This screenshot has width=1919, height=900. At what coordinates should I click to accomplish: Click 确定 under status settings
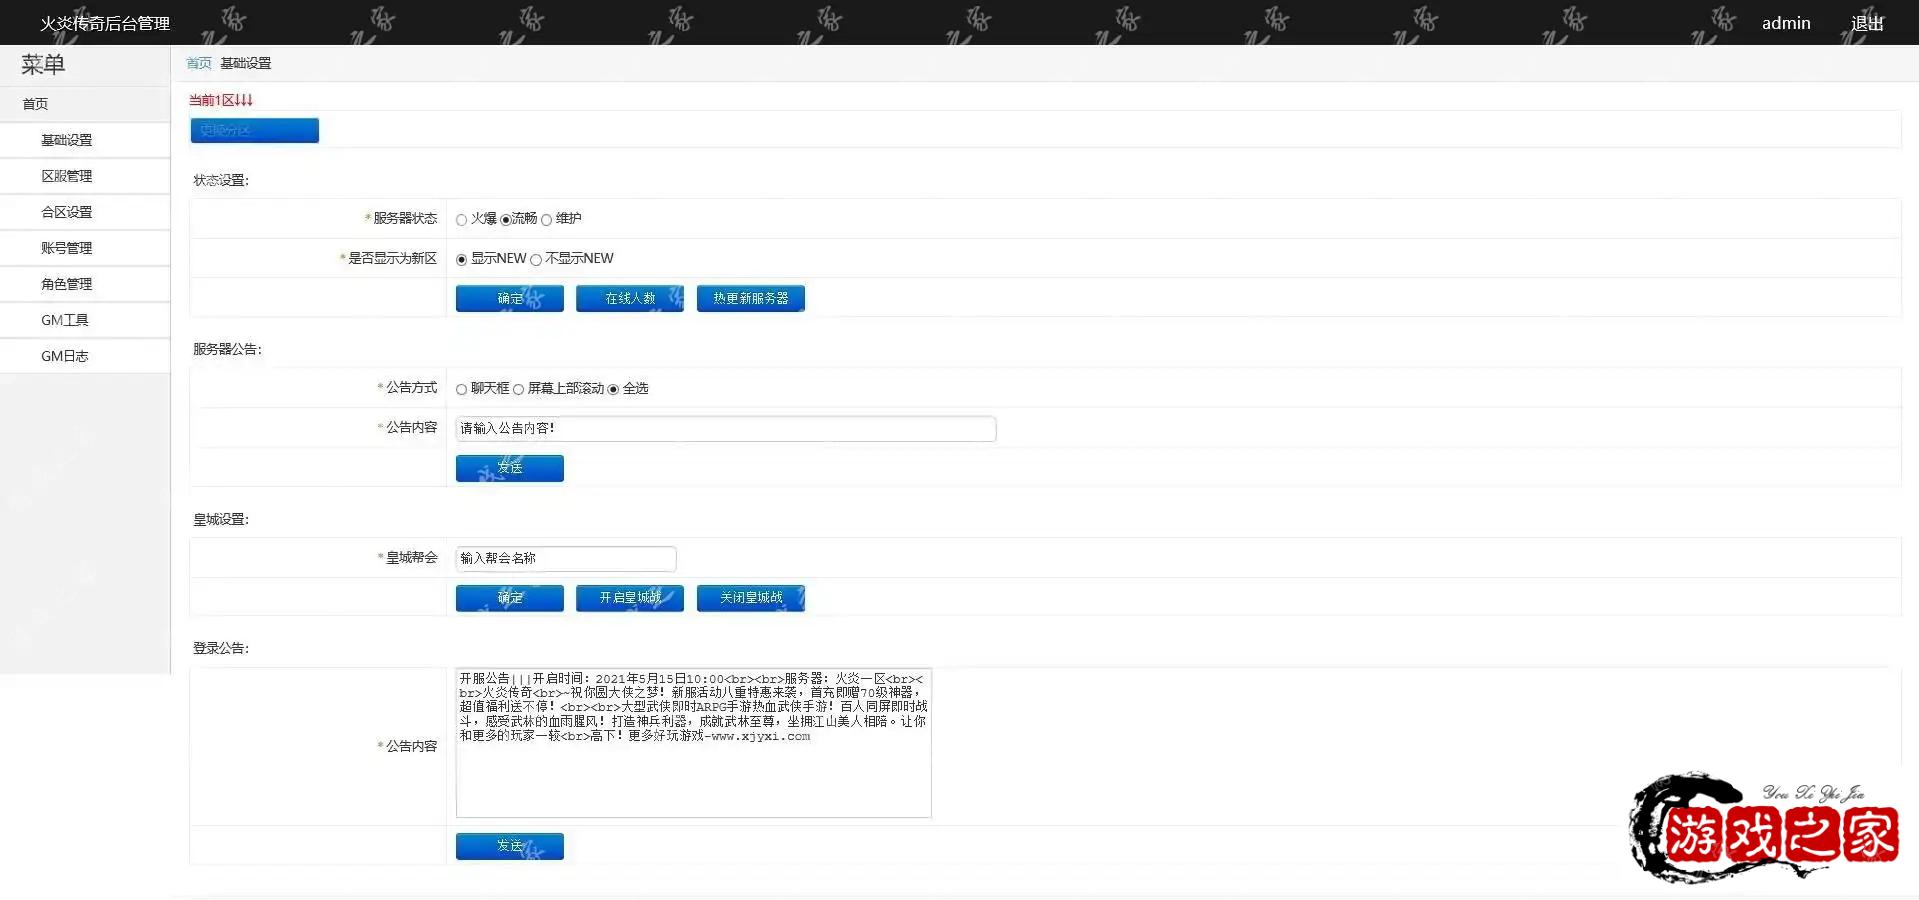pyautogui.click(x=509, y=297)
